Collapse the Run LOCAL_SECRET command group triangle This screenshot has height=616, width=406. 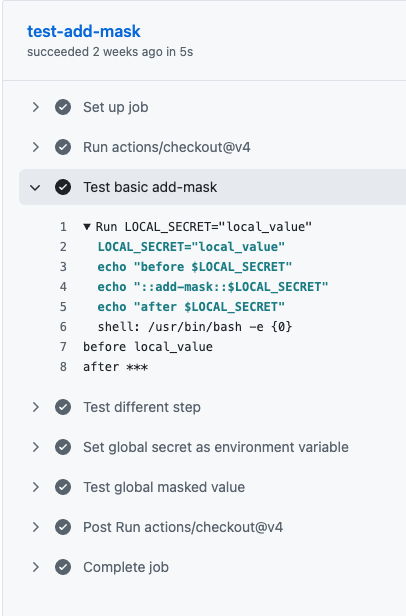87,227
